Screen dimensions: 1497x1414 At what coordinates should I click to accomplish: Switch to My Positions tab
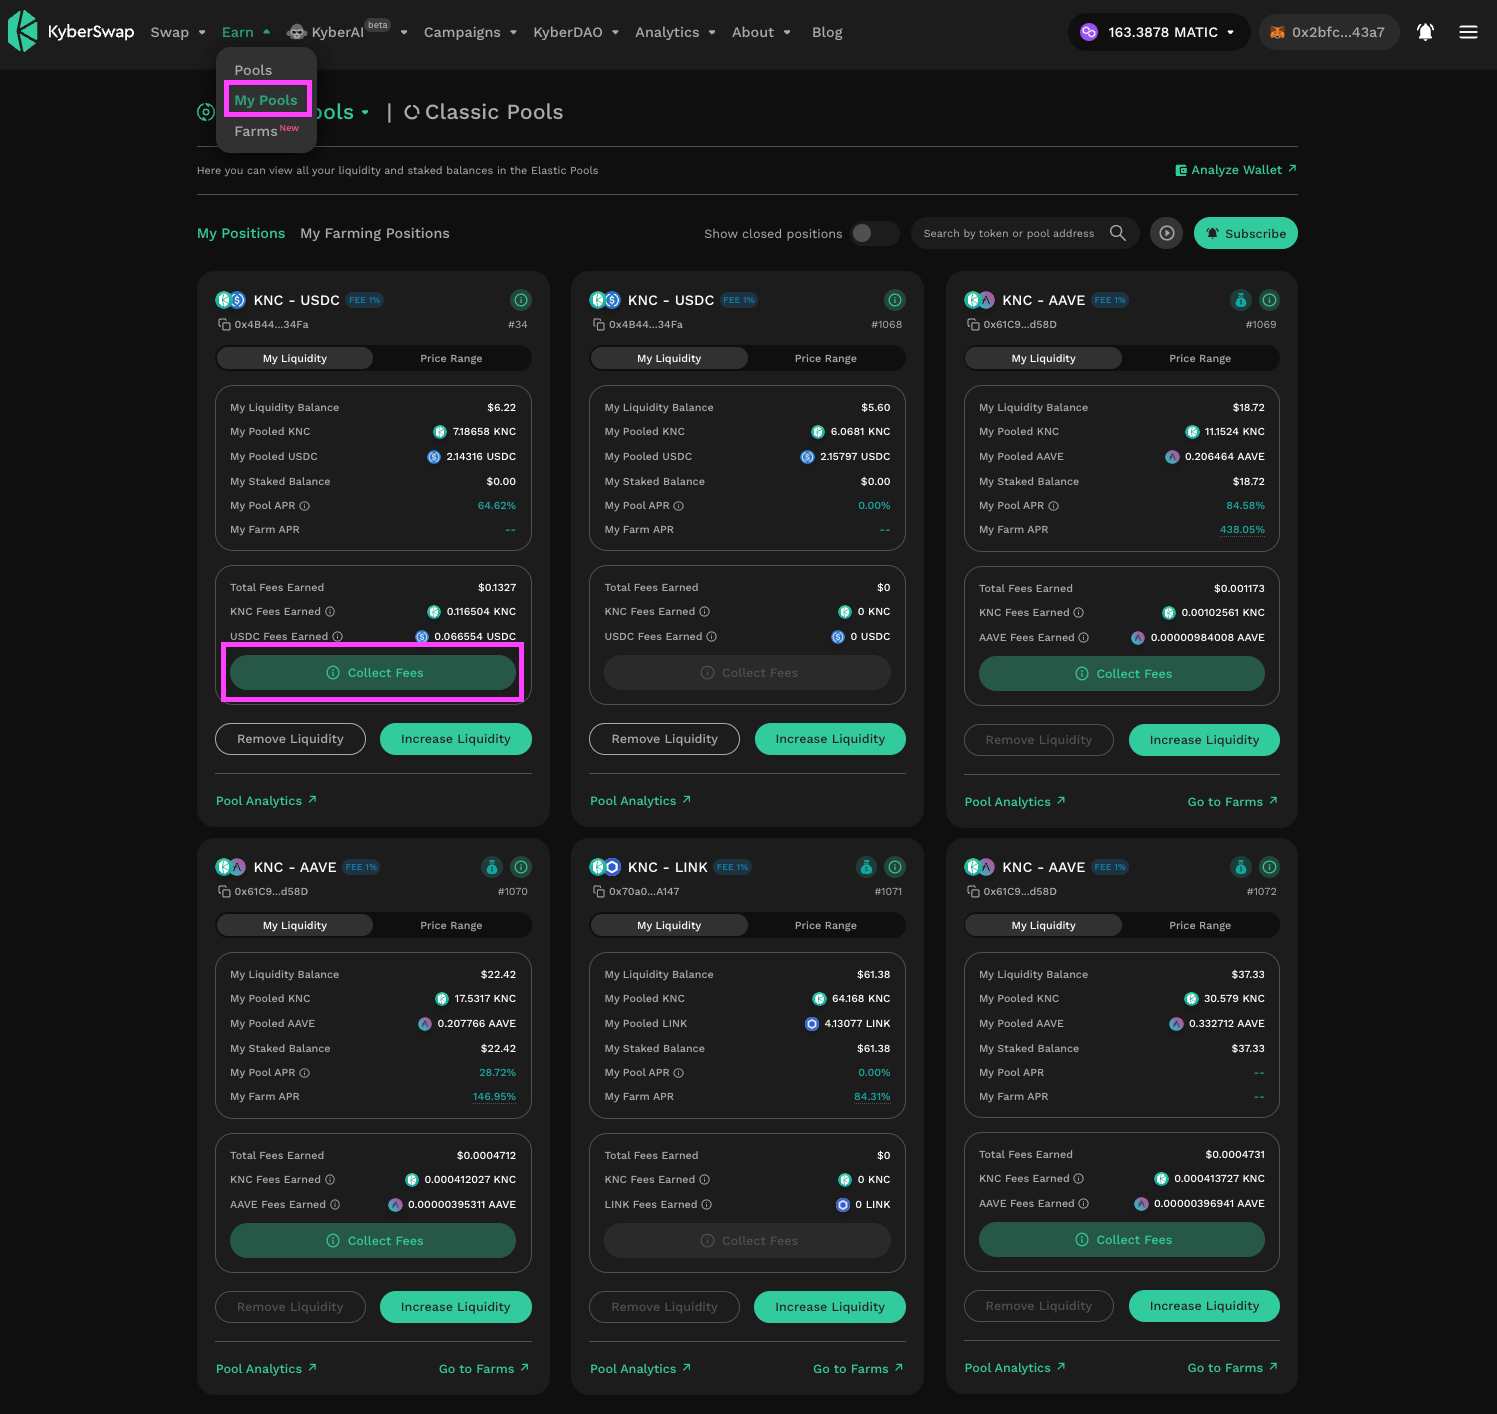[x=241, y=233]
